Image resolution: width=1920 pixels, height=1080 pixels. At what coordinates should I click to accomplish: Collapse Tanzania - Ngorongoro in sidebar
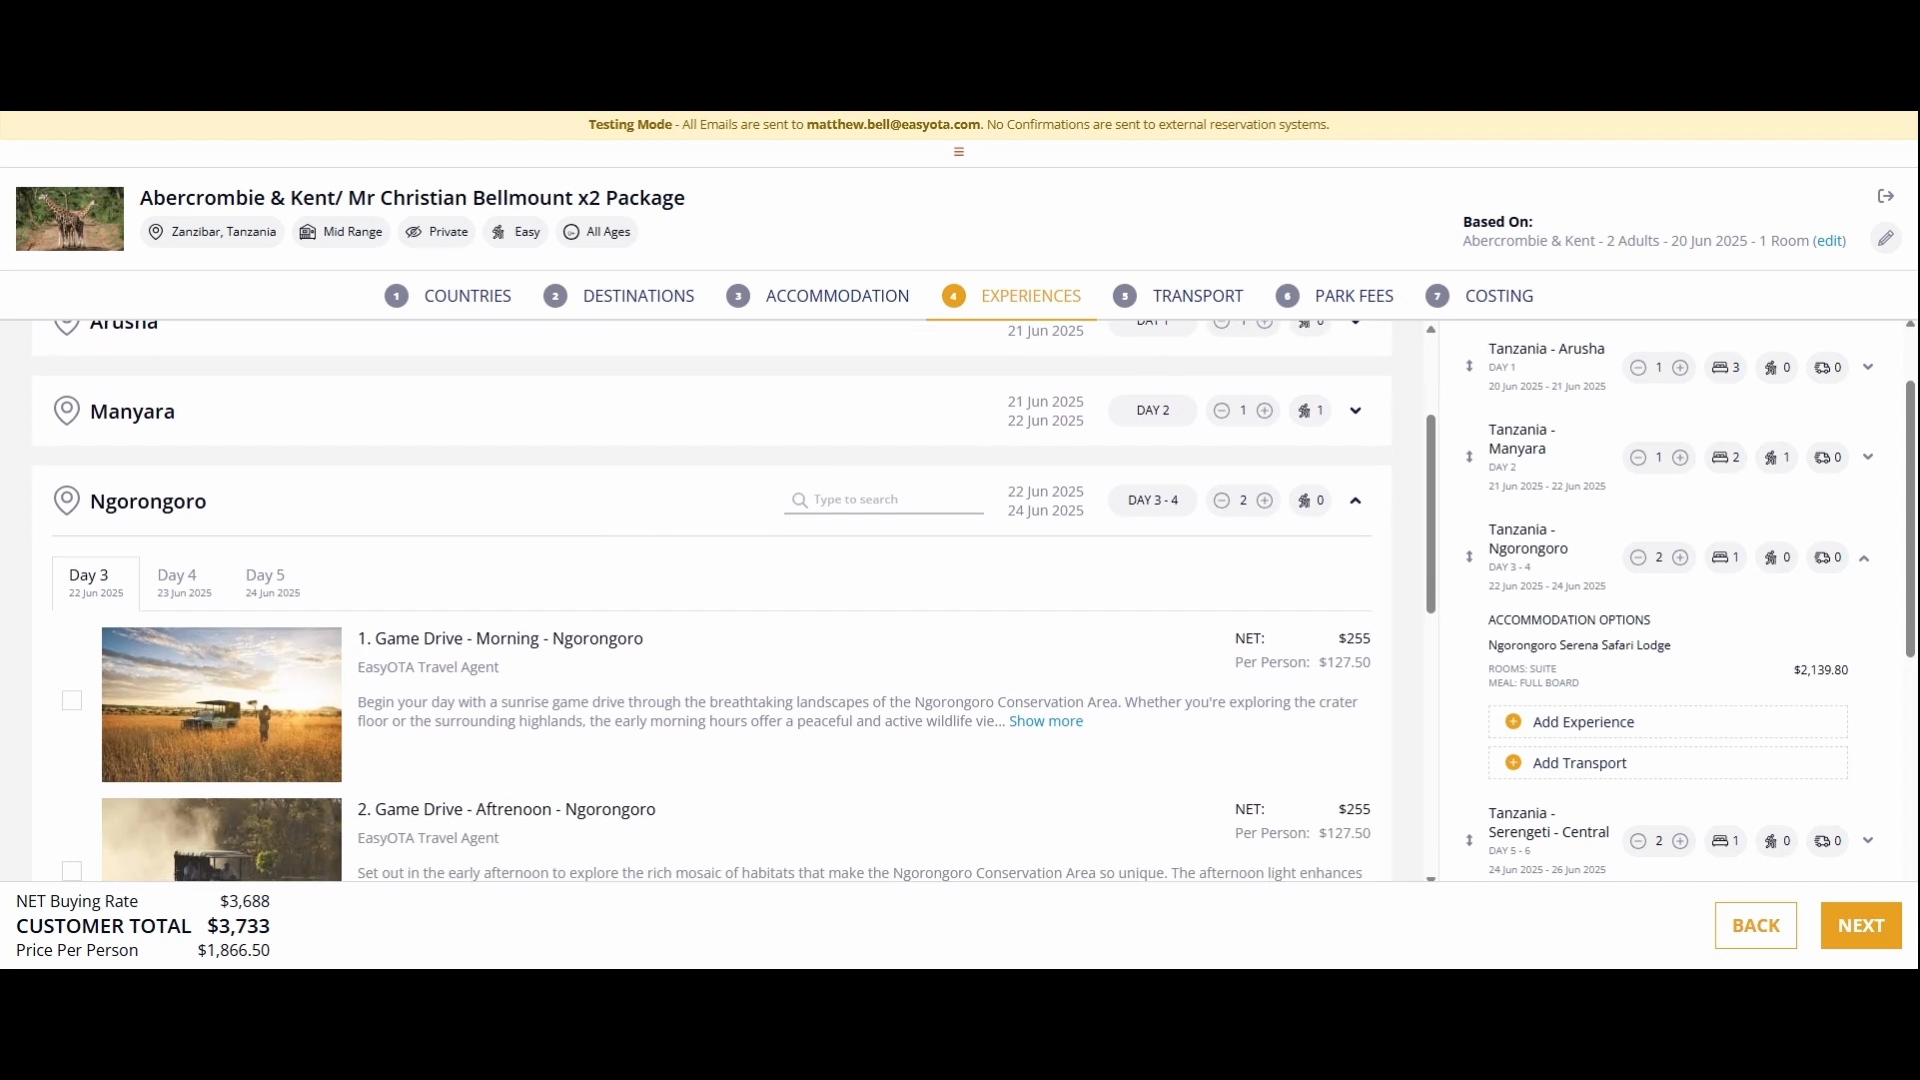(x=1865, y=559)
